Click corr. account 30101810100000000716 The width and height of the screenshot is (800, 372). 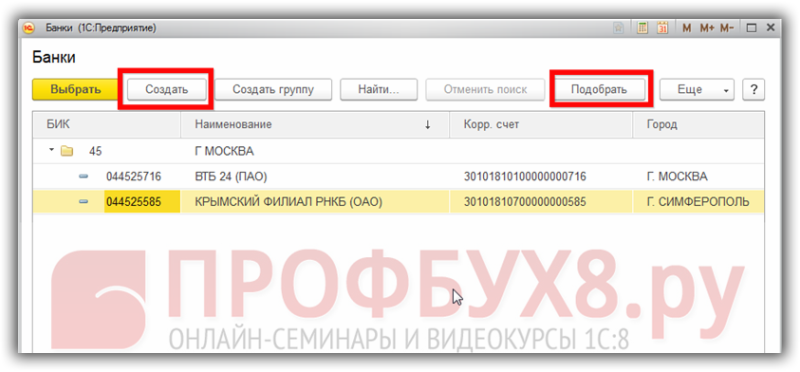click(524, 177)
